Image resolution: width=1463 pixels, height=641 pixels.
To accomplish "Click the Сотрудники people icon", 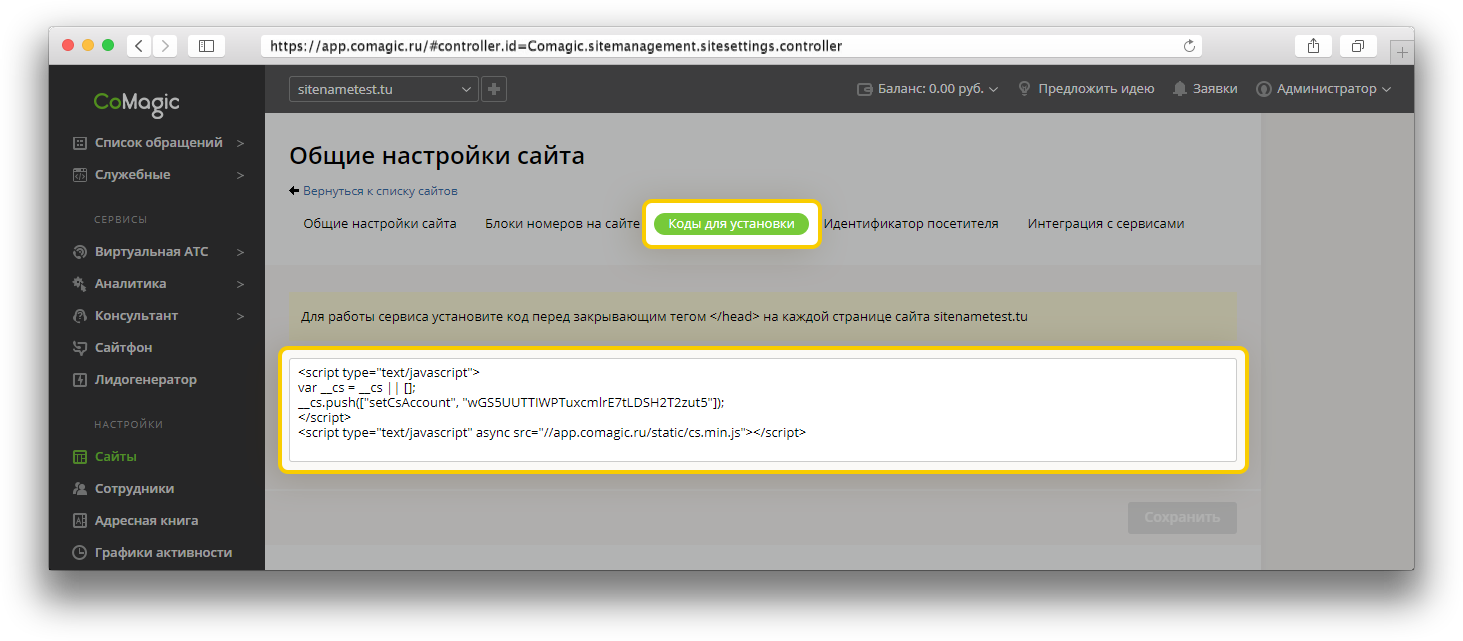I will tap(80, 489).
